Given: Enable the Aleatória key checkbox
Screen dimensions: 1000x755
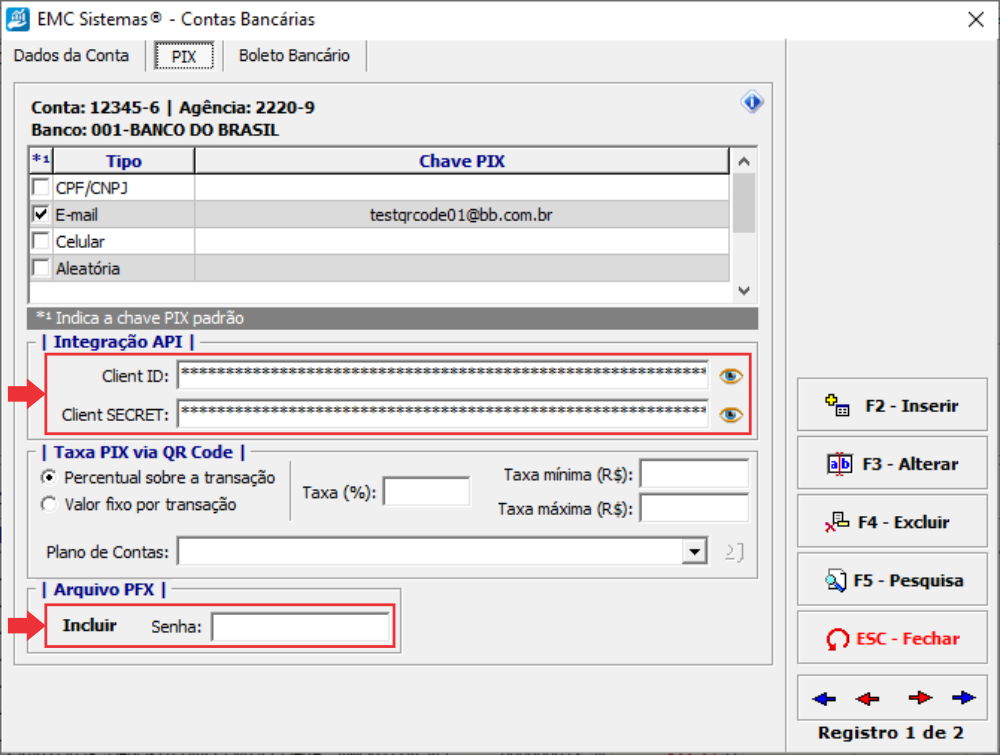Looking at the screenshot, I should (x=41, y=268).
